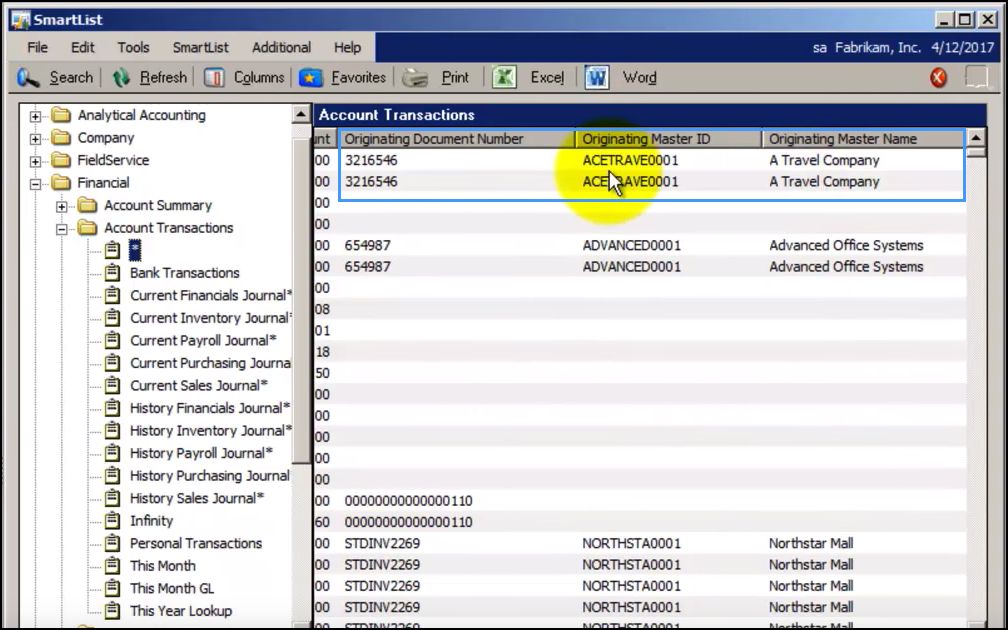This screenshot has height=630, width=1008.
Task: Click the clipboard icon next to Personal Transactions
Action: coord(112,543)
